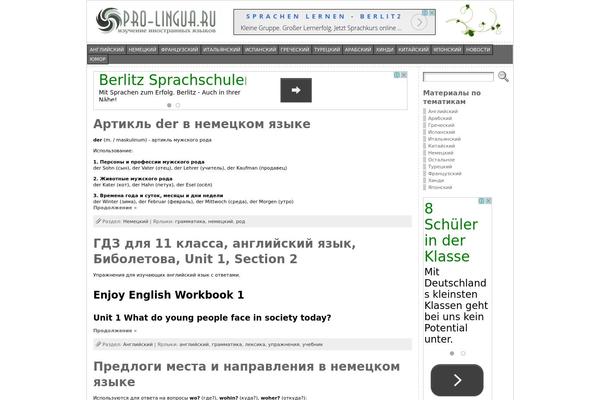The image size is (600, 400).
Task: Open sidebar category 'Турецкий'
Action: click(x=440, y=167)
